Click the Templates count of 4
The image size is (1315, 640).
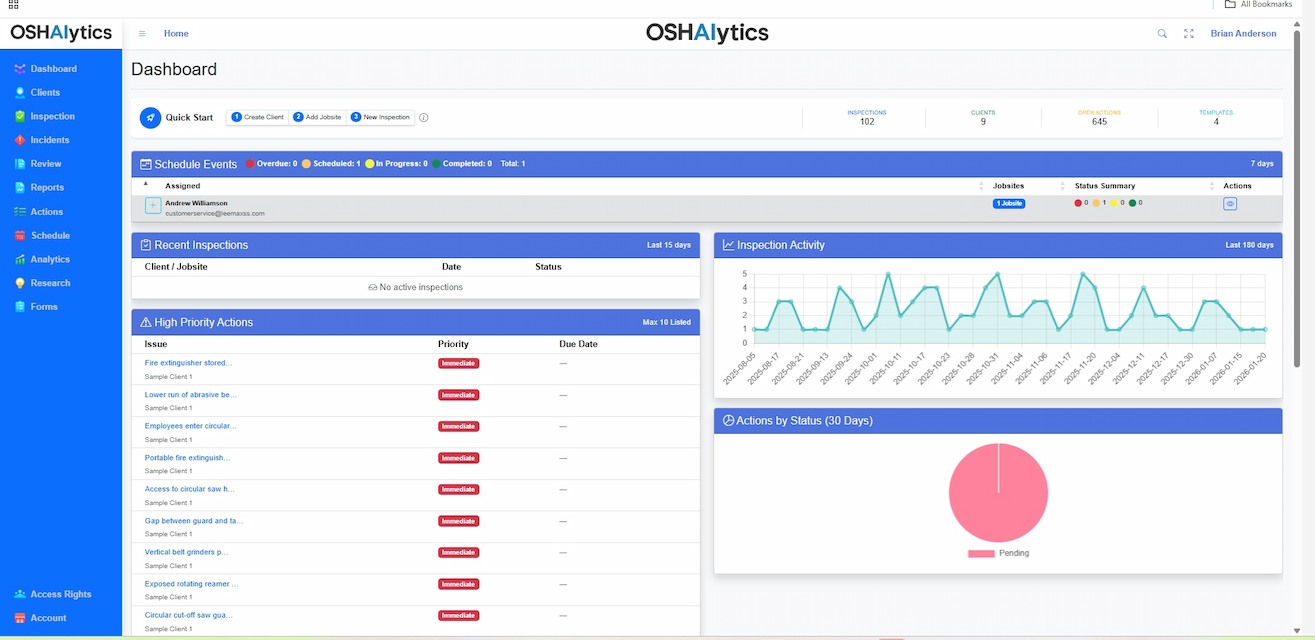1216,122
